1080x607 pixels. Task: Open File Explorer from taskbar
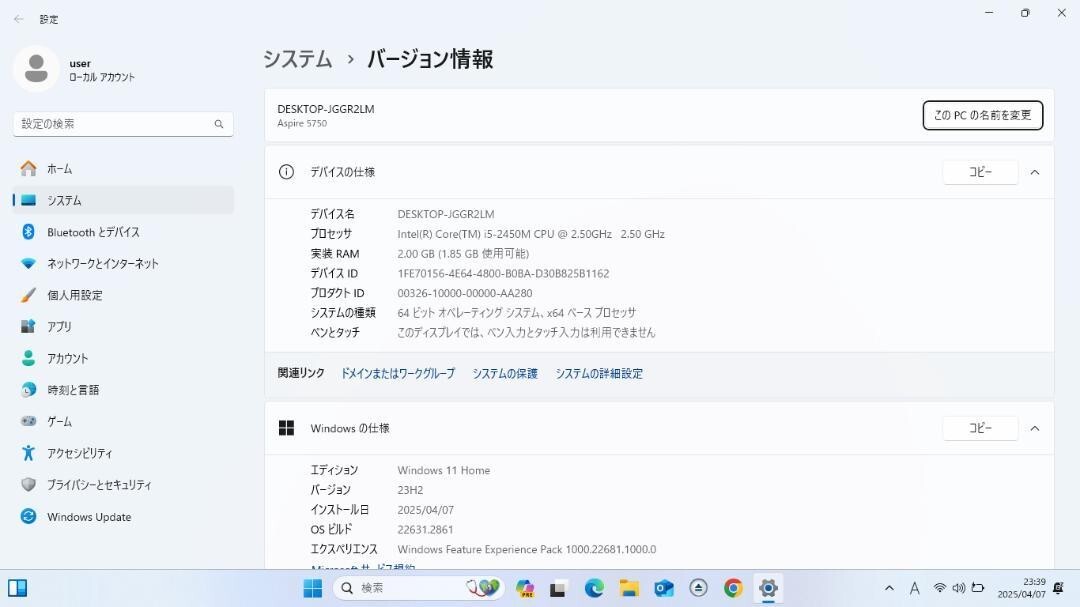pos(629,588)
